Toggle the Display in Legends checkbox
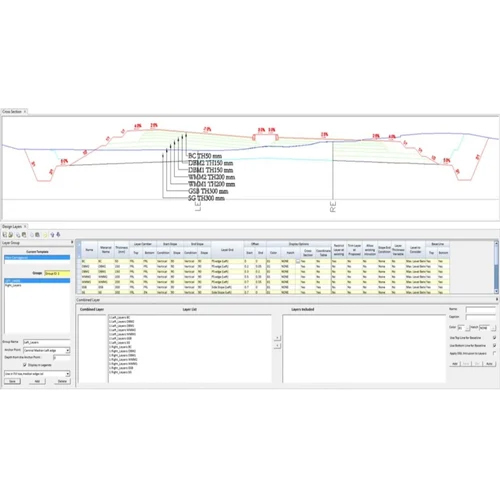 pyautogui.click(x=25, y=365)
